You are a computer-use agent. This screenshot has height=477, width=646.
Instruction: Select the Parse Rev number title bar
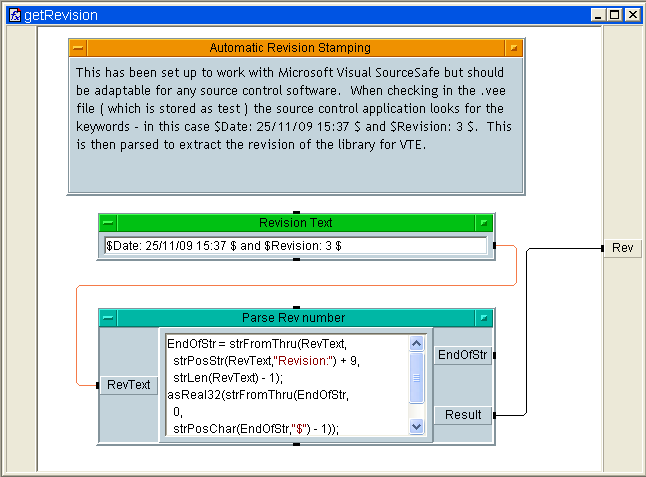pyautogui.click(x=295, y=318)
